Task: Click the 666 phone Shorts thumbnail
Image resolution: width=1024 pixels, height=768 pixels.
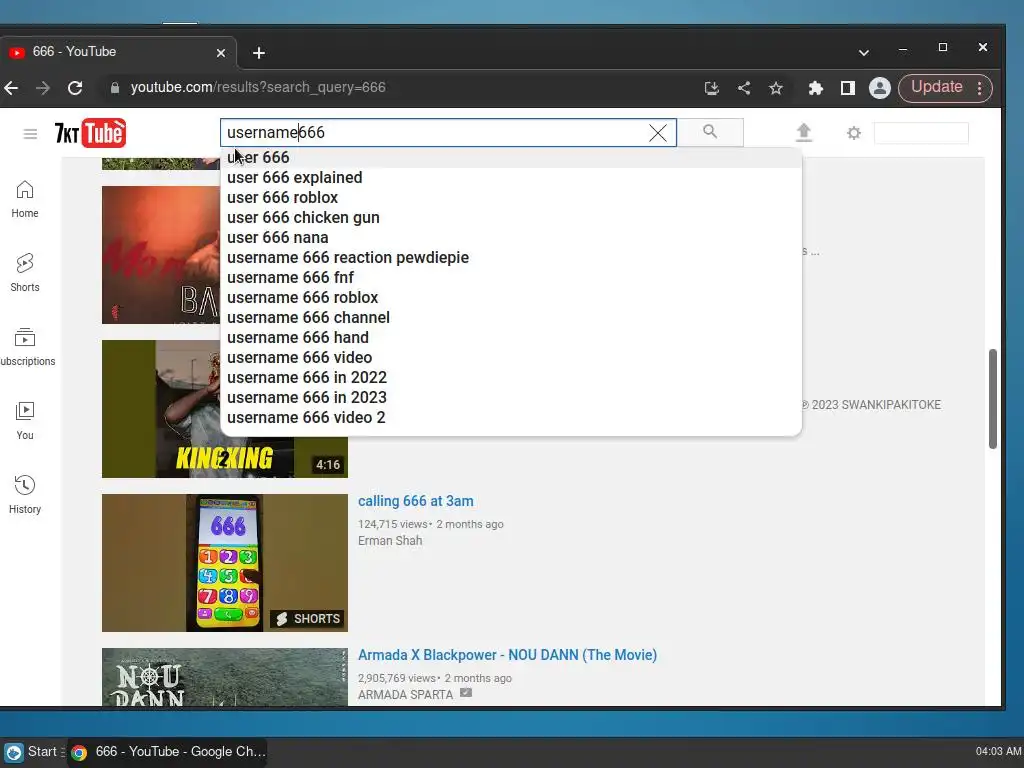Action: tap(225, 563)
